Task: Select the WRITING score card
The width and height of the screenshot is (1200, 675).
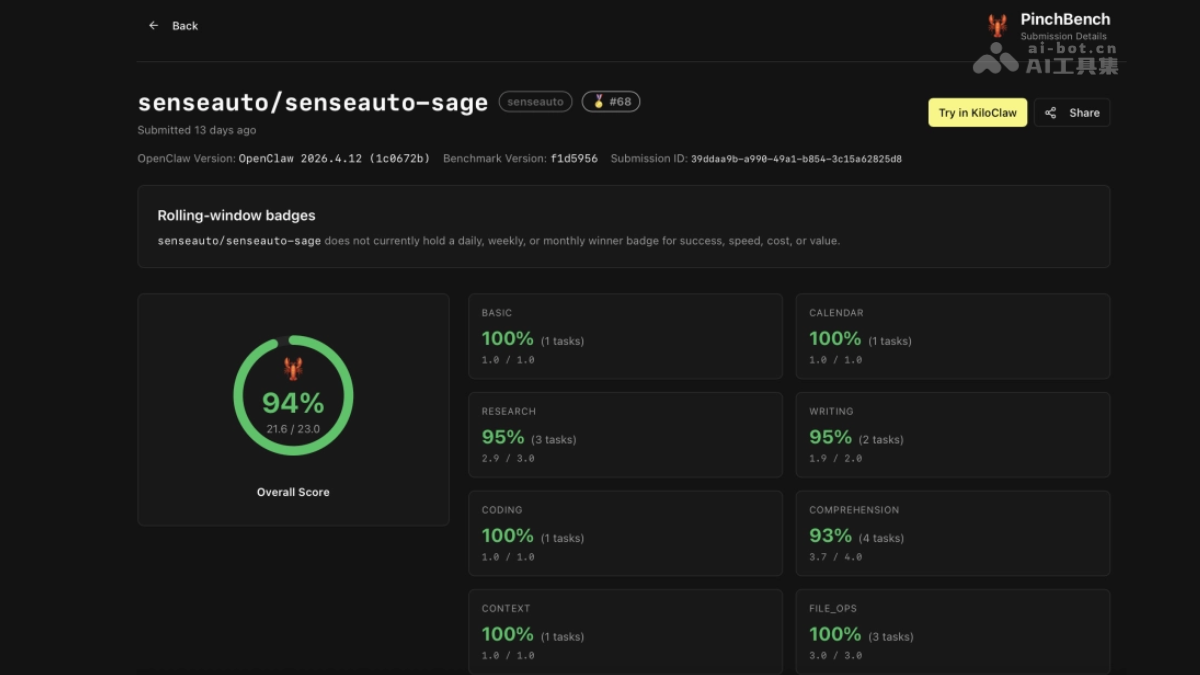Action: tap(952, 434)
